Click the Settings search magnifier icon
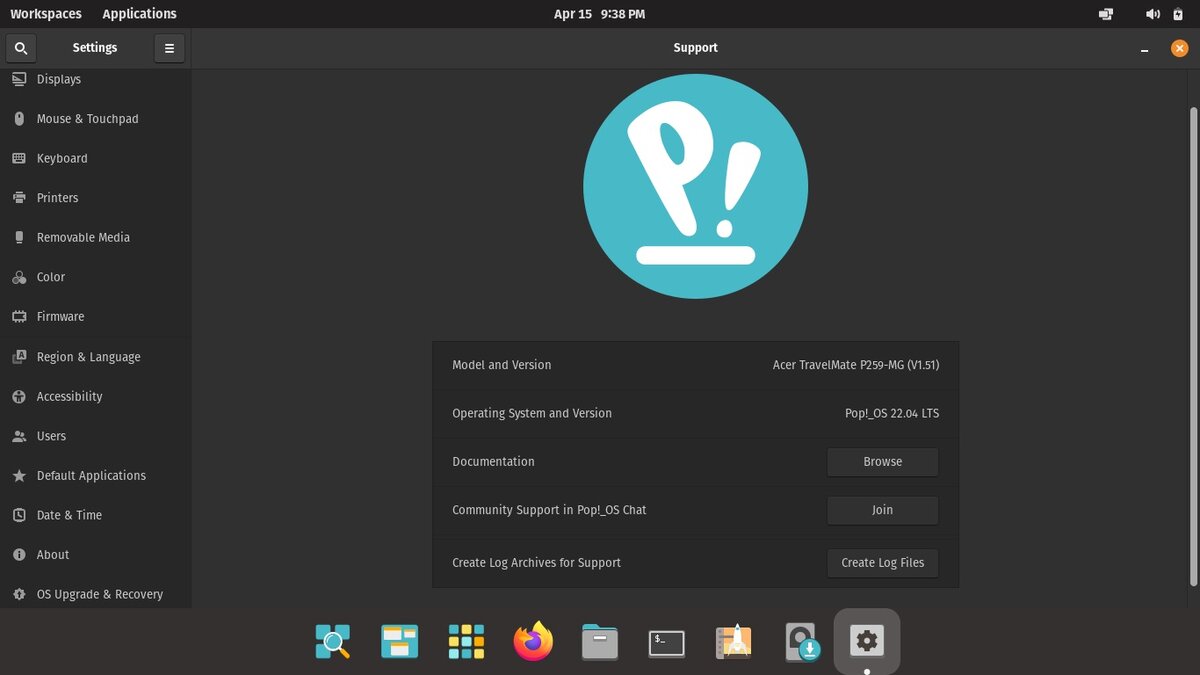1200x675 pixels. 21,48
